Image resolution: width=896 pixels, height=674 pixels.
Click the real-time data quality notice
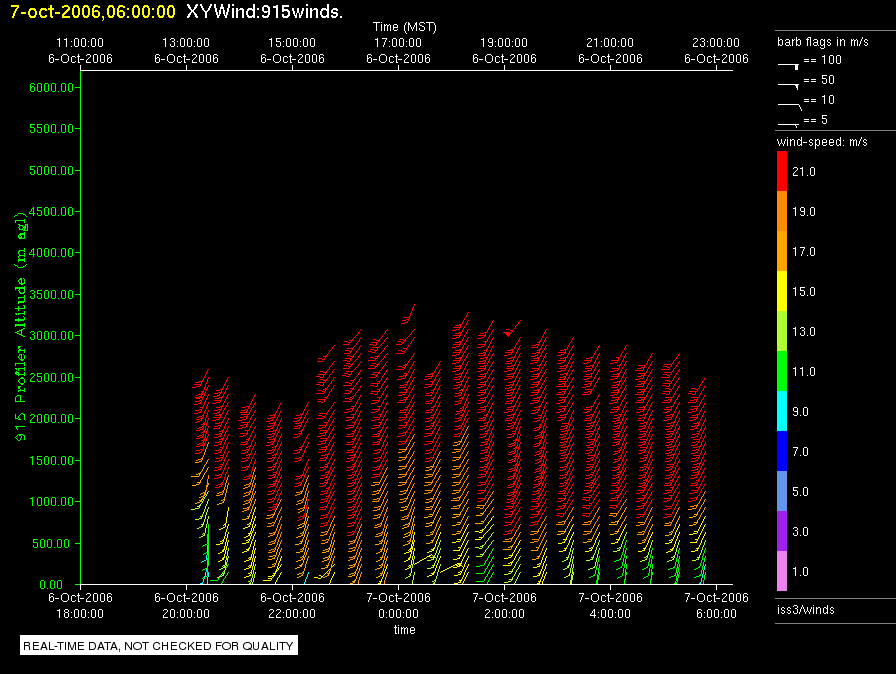158,645
